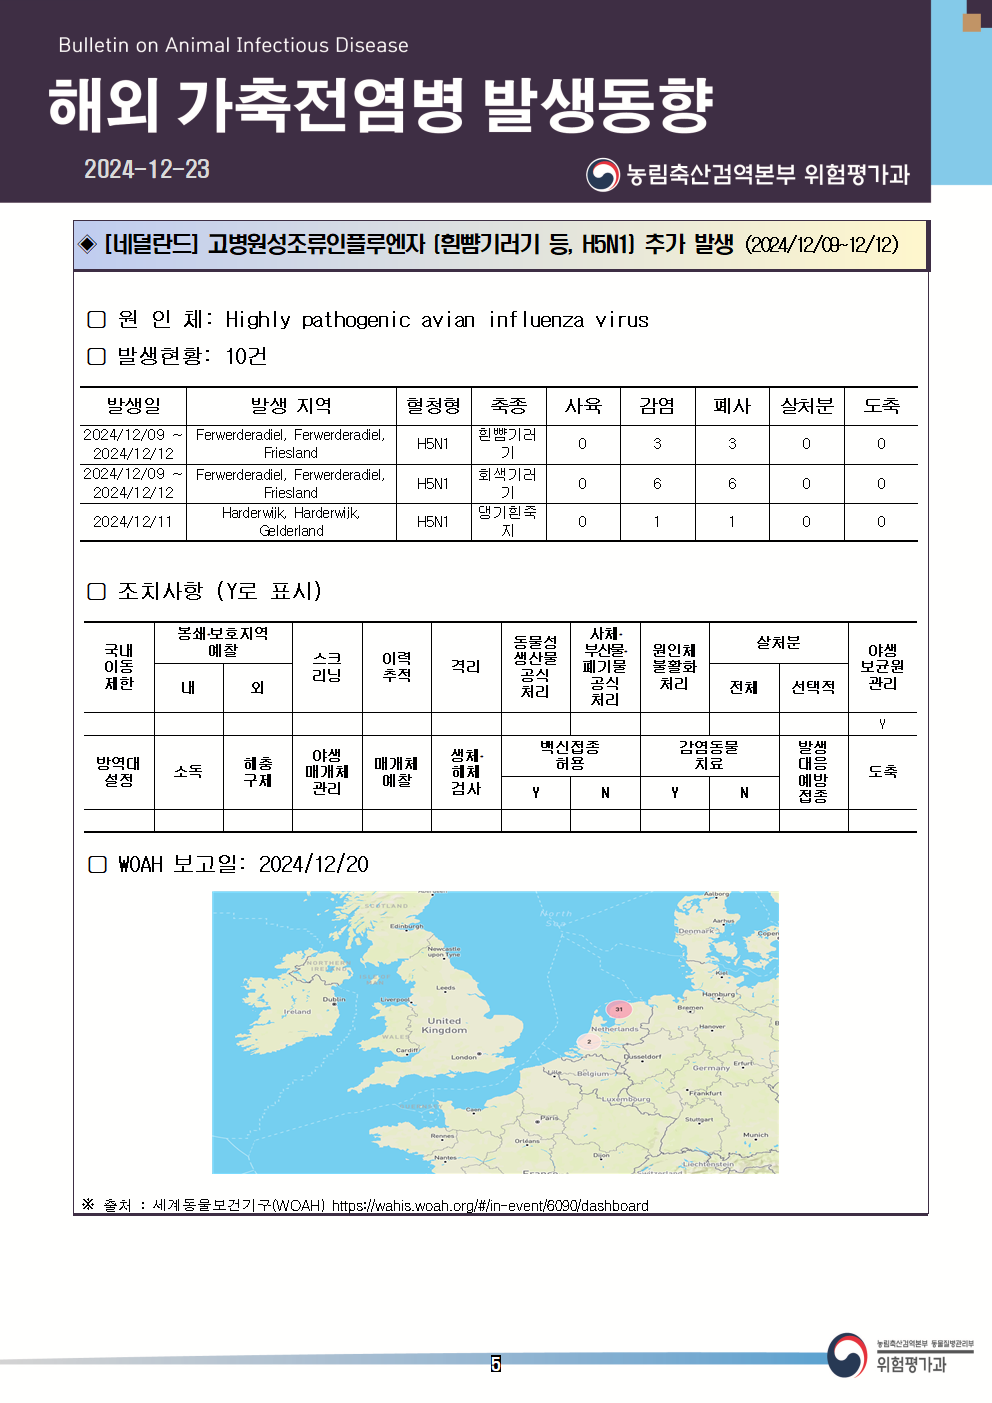Click the 방역대 설정 measure header
This screenshot has width=992, height=1403.
tap(119, 772)
